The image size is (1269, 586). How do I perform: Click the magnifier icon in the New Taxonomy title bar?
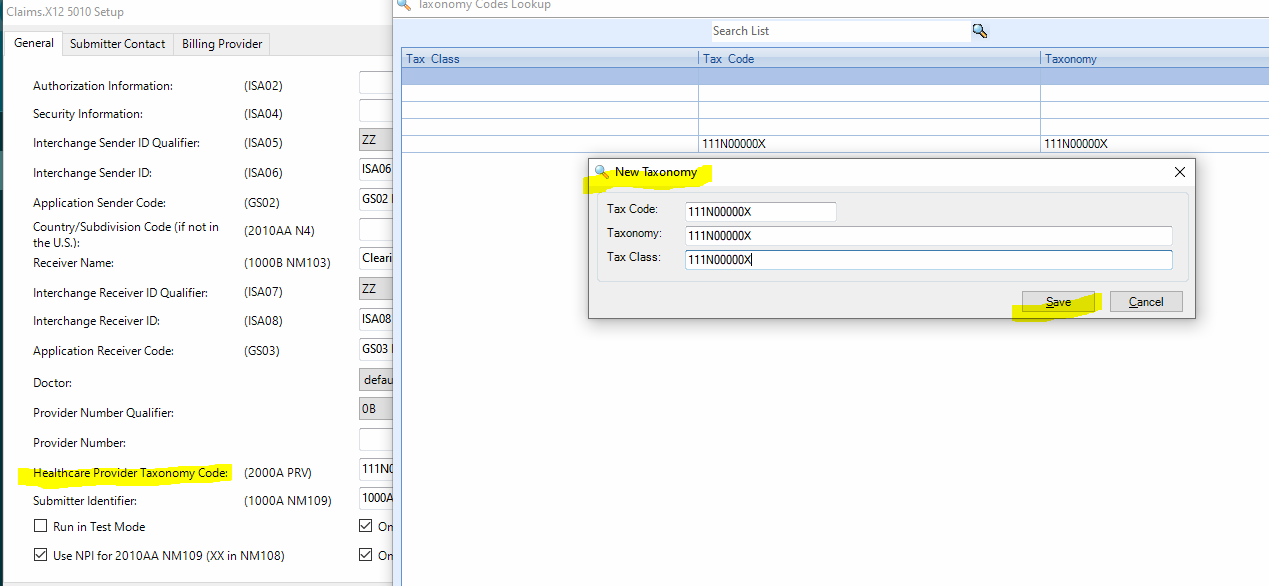pos(602,171)
